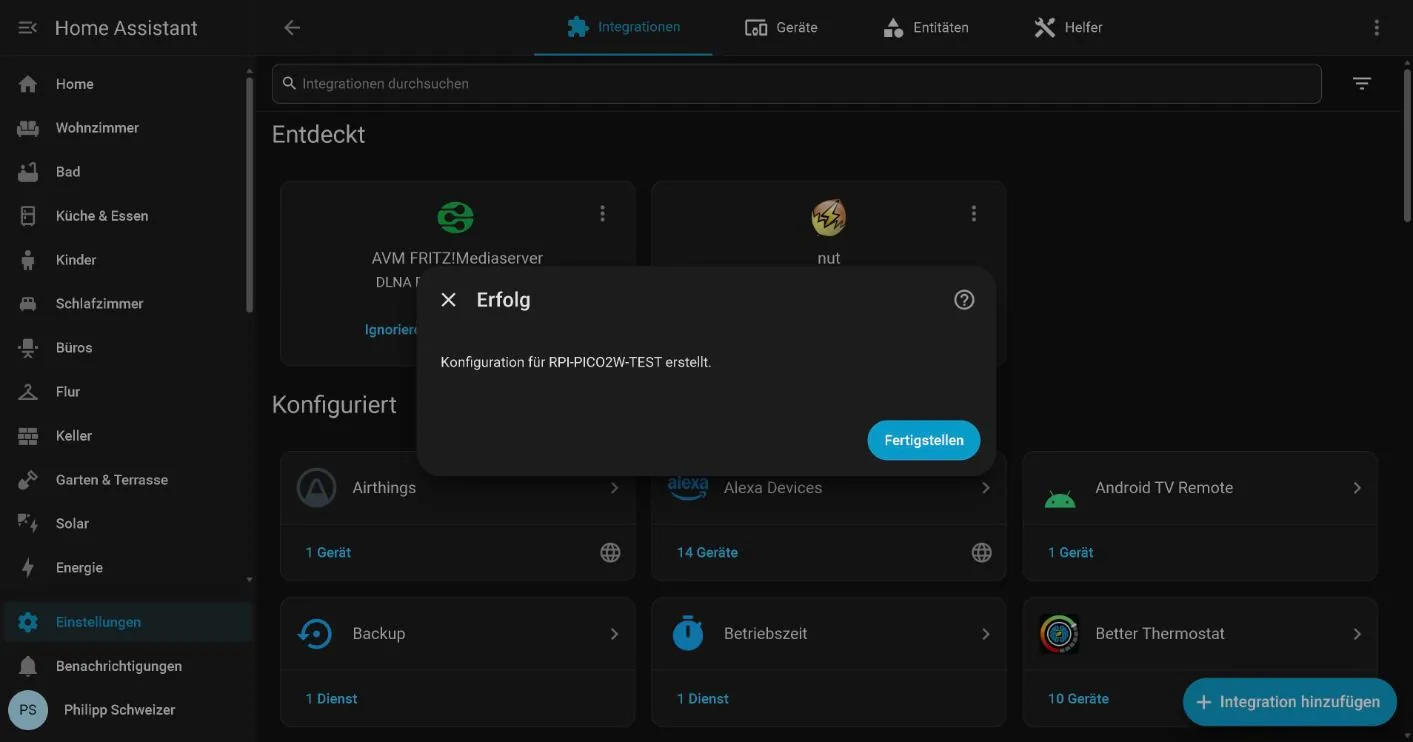Click Integrationen durchsuchen search field
The width and height of the screenshot is (1413, 742).
tap(796, 84)
